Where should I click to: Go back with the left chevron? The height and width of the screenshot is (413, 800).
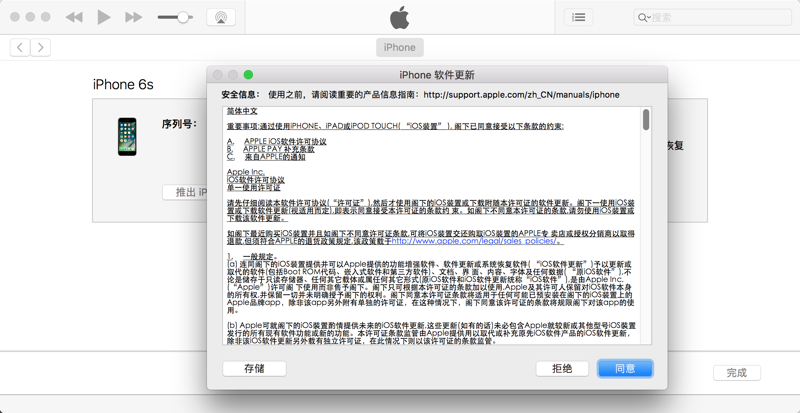20,47
